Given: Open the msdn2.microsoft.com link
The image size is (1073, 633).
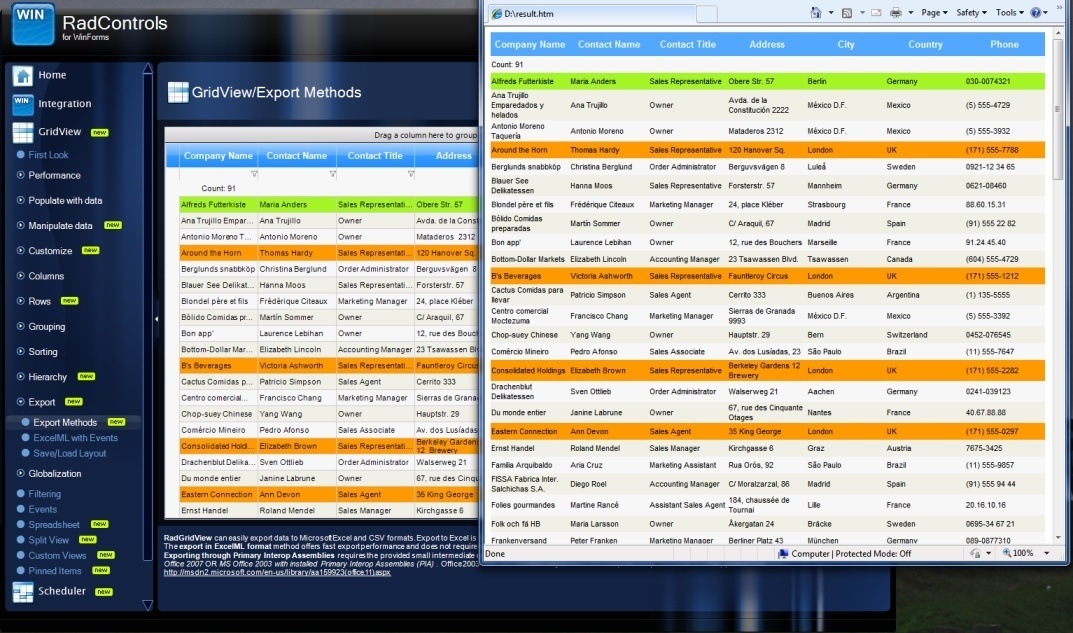Looking at the screenshot, I should [277, 572].
